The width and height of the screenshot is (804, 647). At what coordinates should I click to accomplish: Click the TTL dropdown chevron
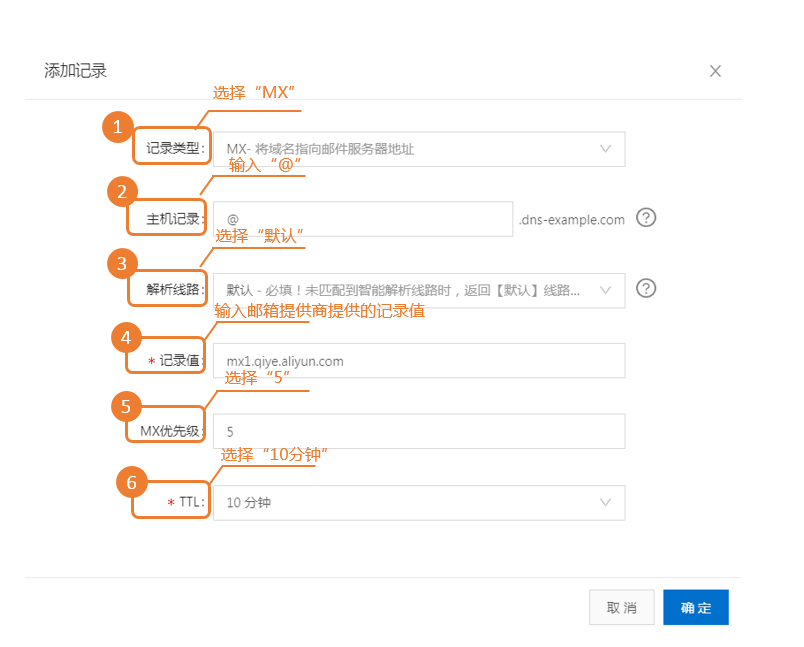point(605,502)
